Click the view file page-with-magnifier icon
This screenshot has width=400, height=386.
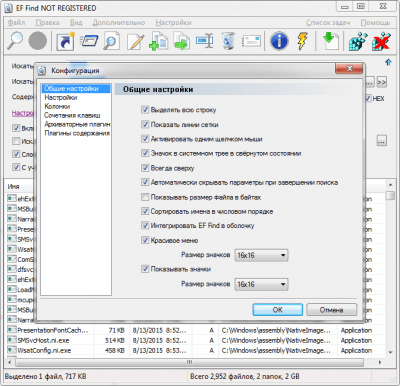pos(111,41)
